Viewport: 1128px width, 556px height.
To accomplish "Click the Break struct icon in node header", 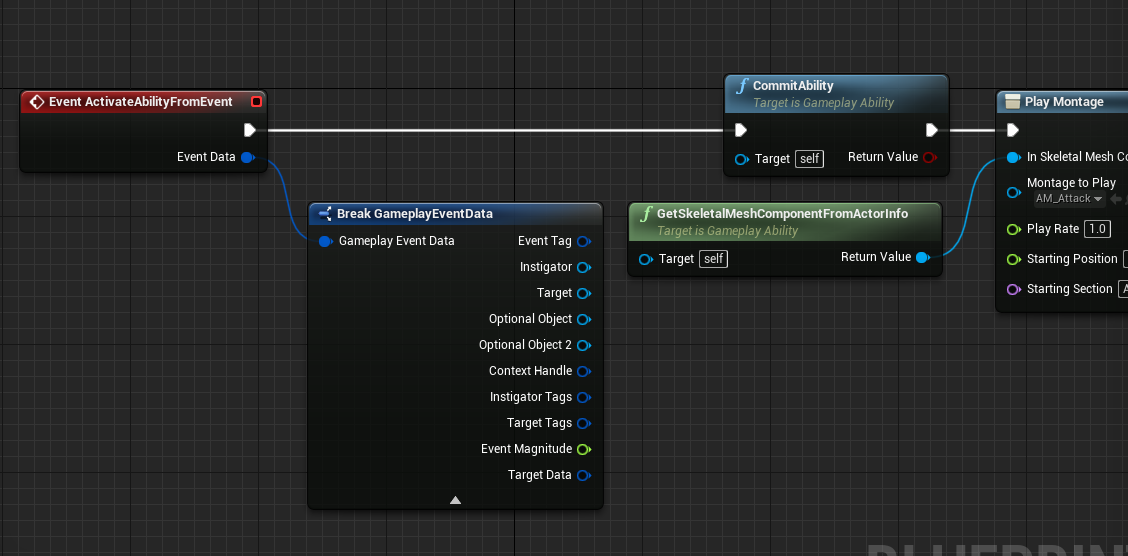I will (x=324, y=214).
